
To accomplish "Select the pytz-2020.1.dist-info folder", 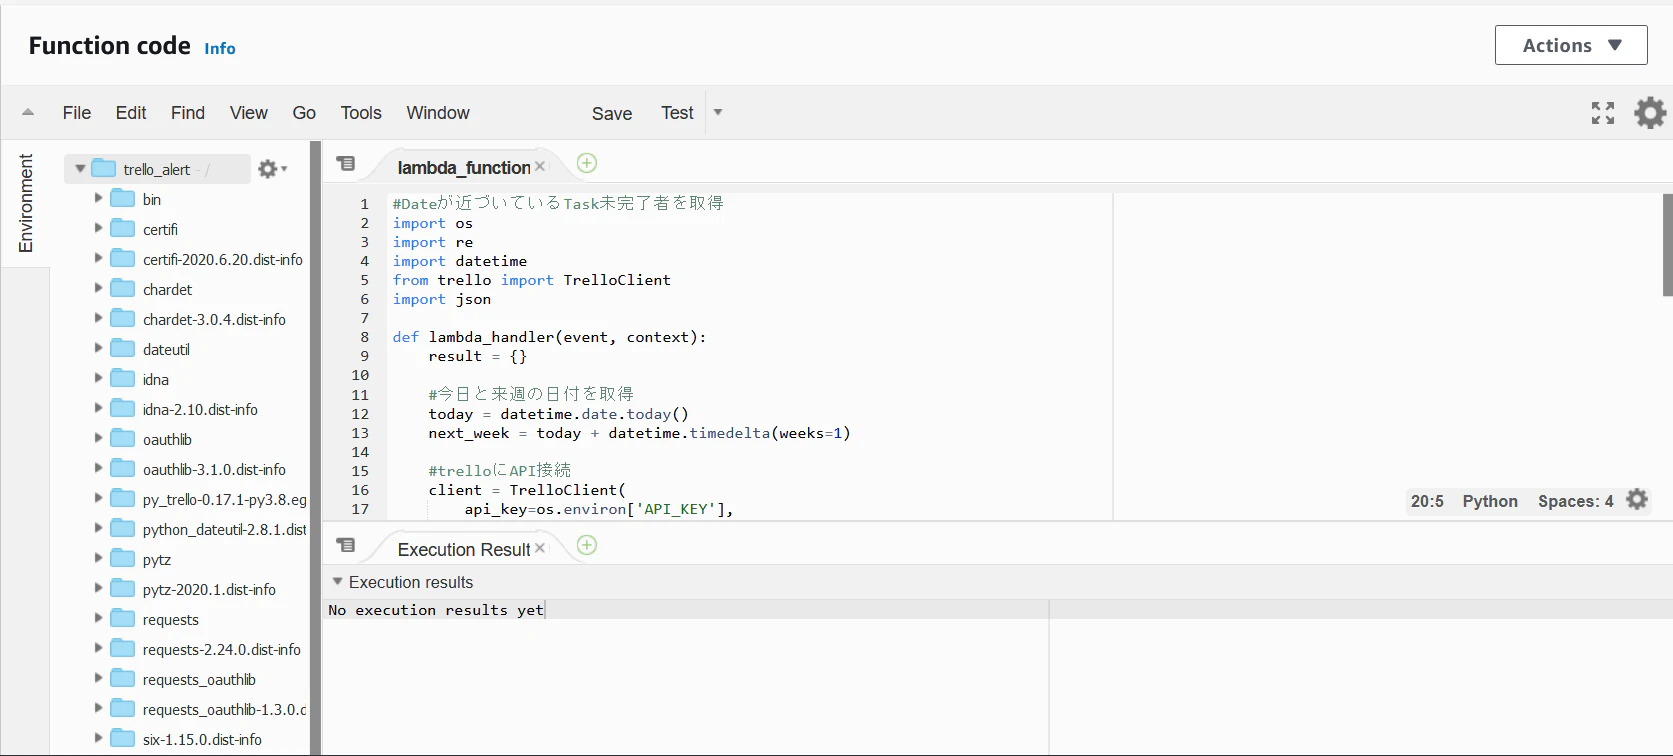I will click(209, 589).
